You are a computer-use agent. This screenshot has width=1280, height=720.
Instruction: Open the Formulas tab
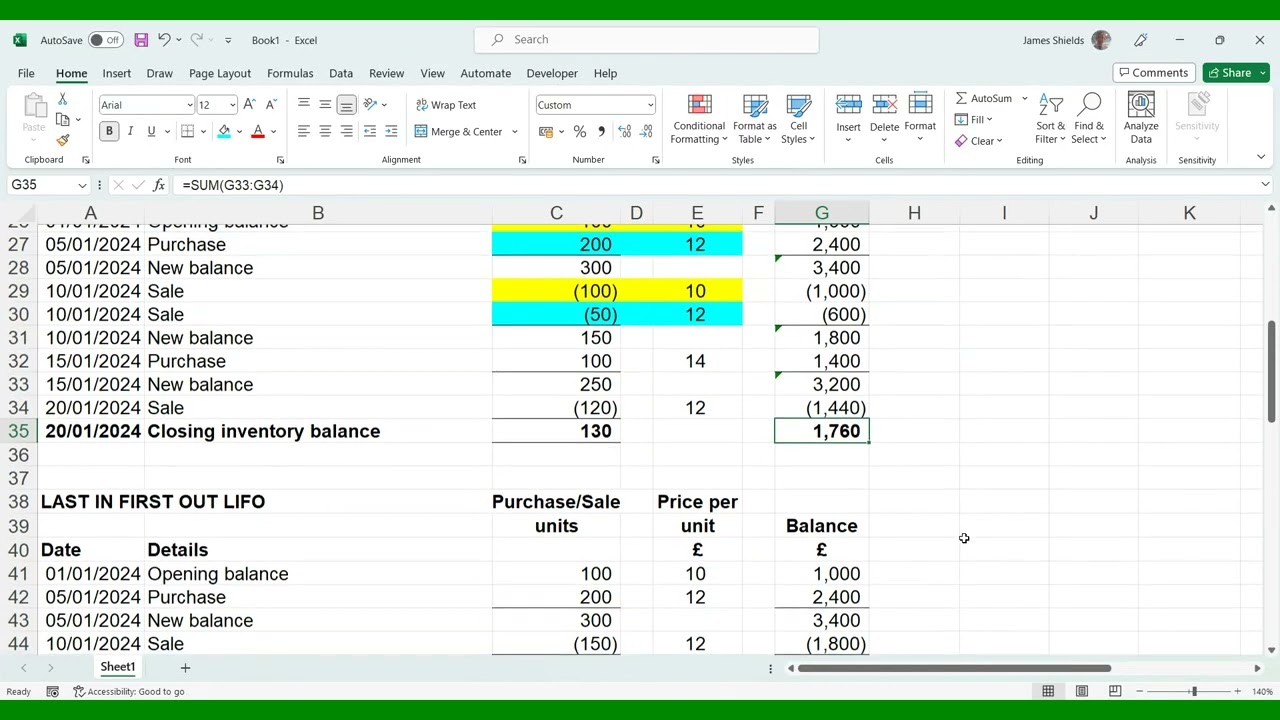290,73
